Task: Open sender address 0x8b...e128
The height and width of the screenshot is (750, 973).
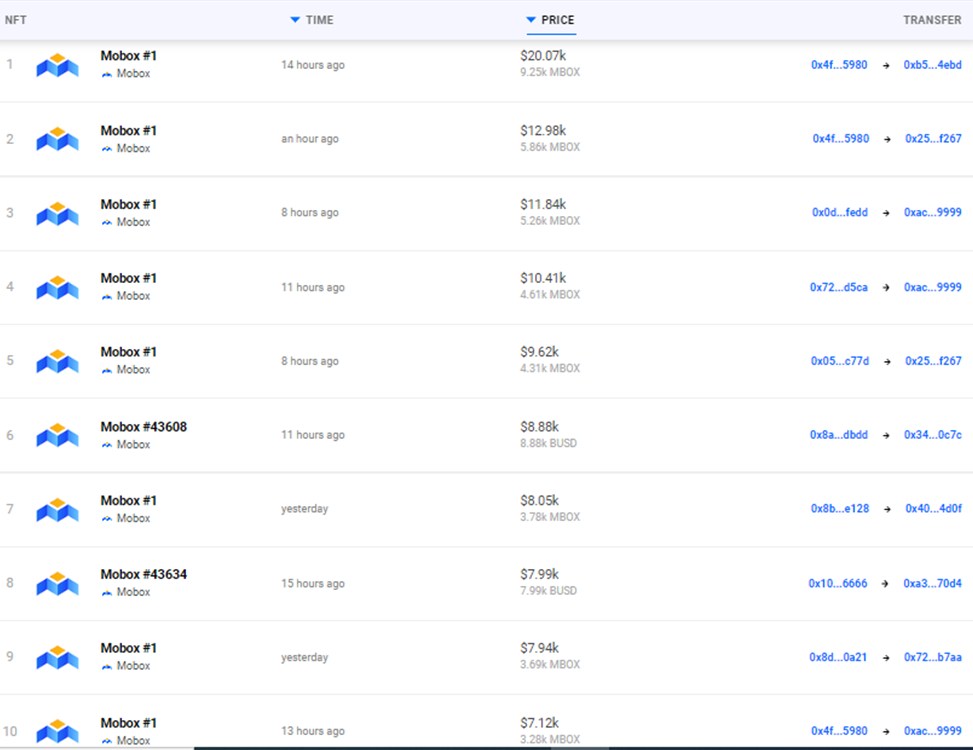Action: (840, 509)
